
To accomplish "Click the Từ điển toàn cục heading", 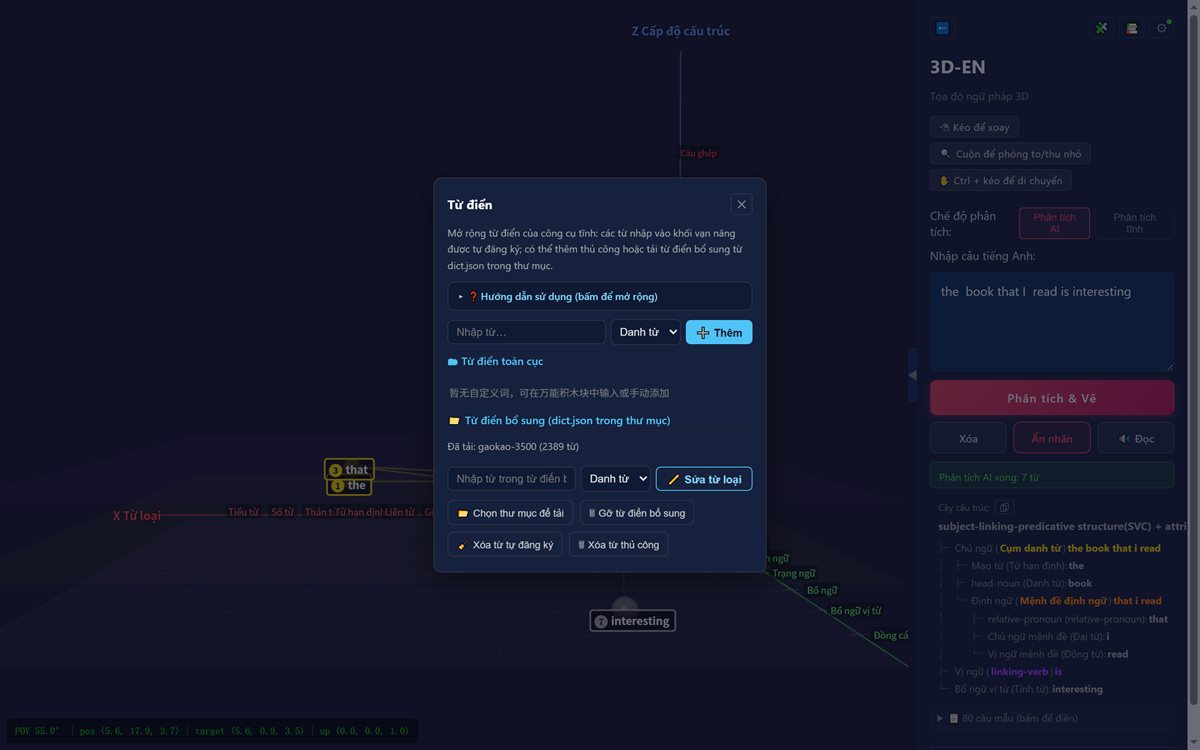I will pyautogui.click(x=496, y=361).
